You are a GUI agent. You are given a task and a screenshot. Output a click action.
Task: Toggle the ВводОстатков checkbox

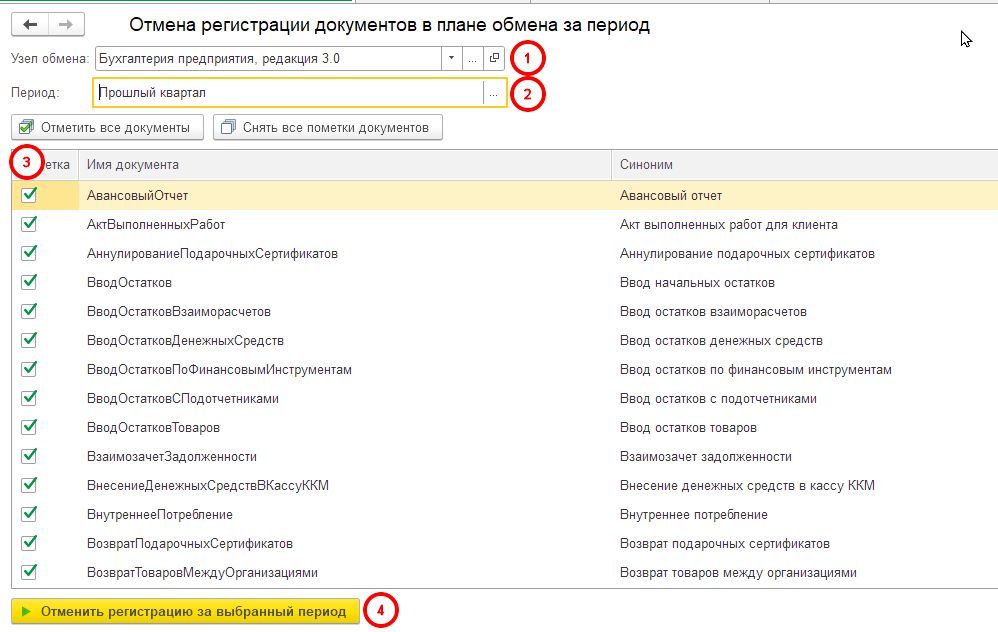pyautogui.click(x=29, y=282)
